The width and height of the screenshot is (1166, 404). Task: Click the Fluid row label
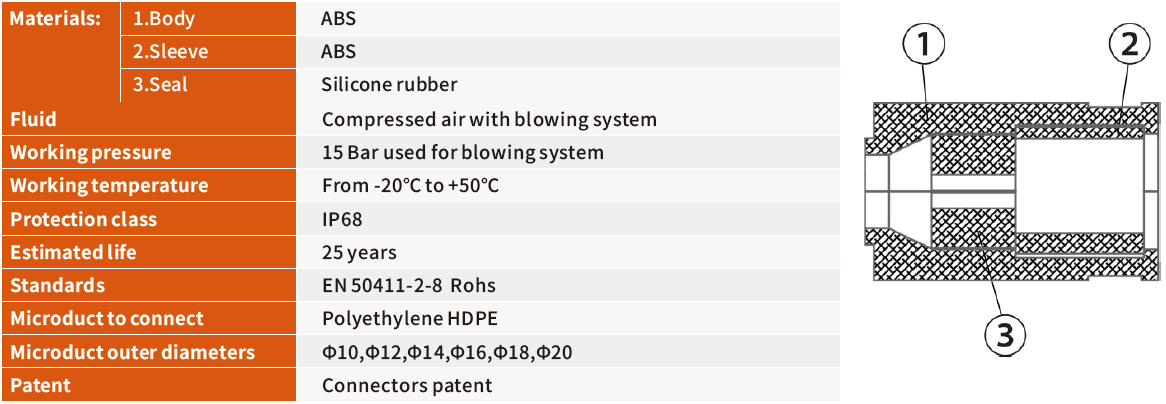(33, 119)
